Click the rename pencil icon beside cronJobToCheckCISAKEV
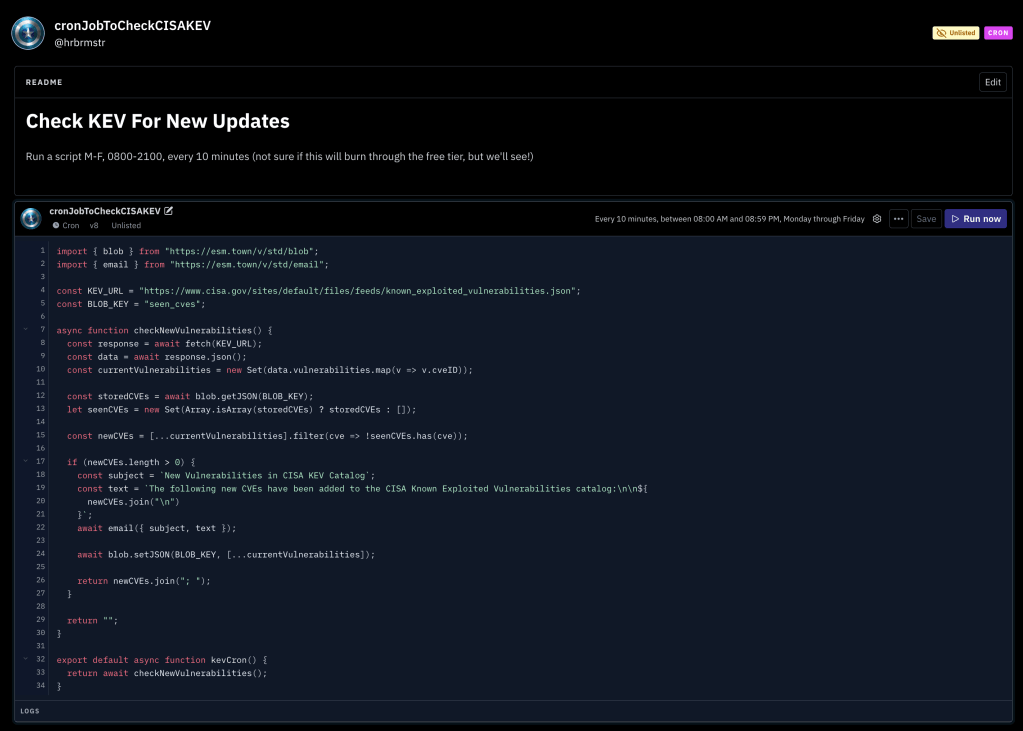The width and height of the screenshot is (1023, 731). 169,211
